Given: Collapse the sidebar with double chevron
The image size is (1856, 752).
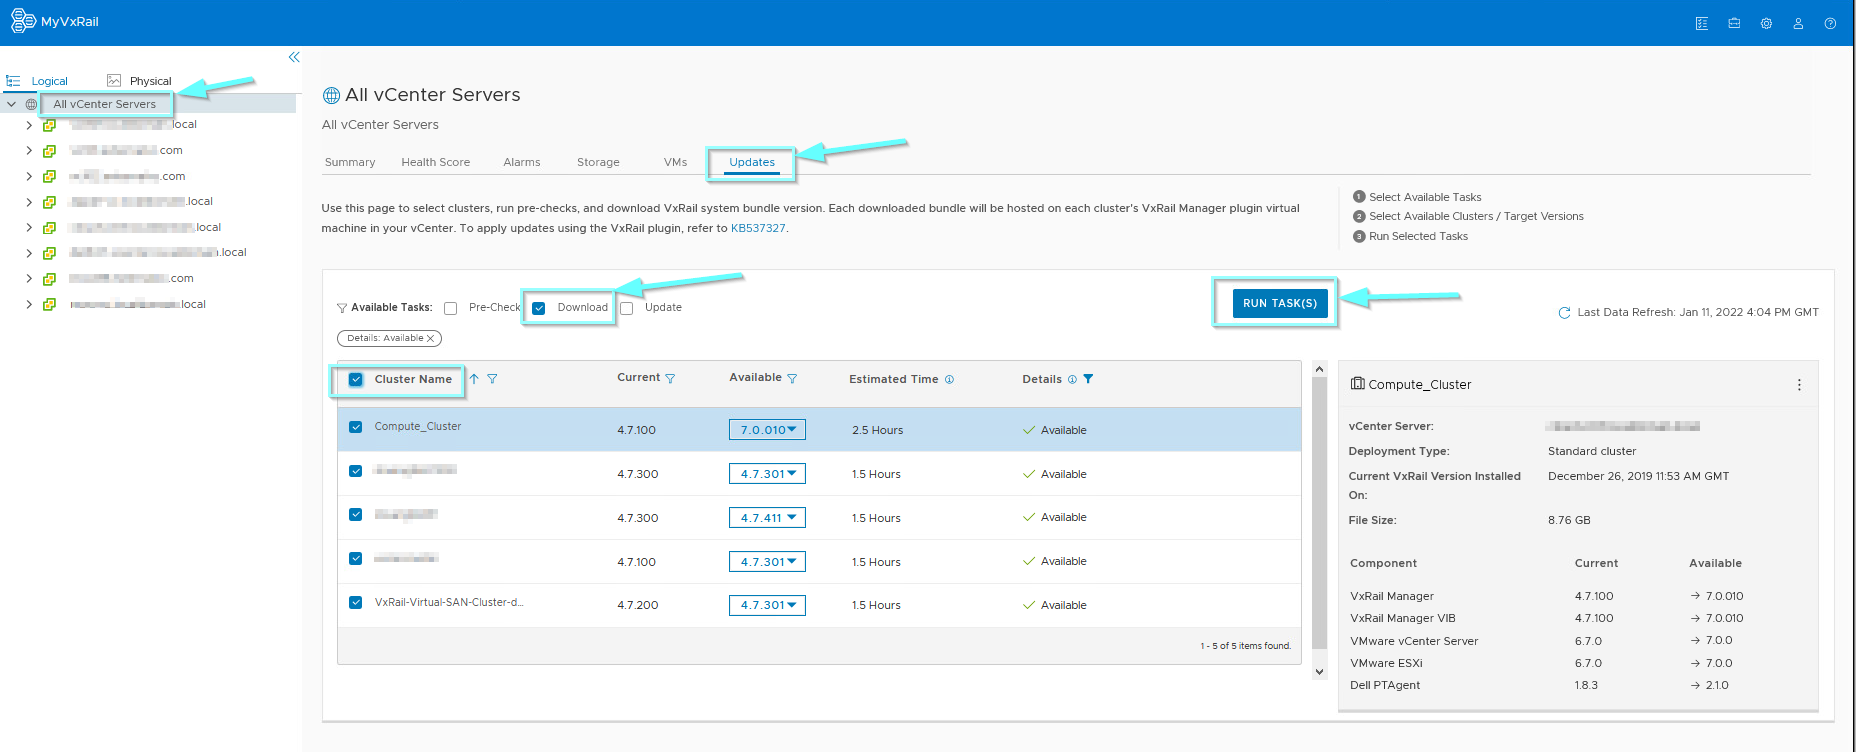Looking at the screenshot, I should pos(294,57).
